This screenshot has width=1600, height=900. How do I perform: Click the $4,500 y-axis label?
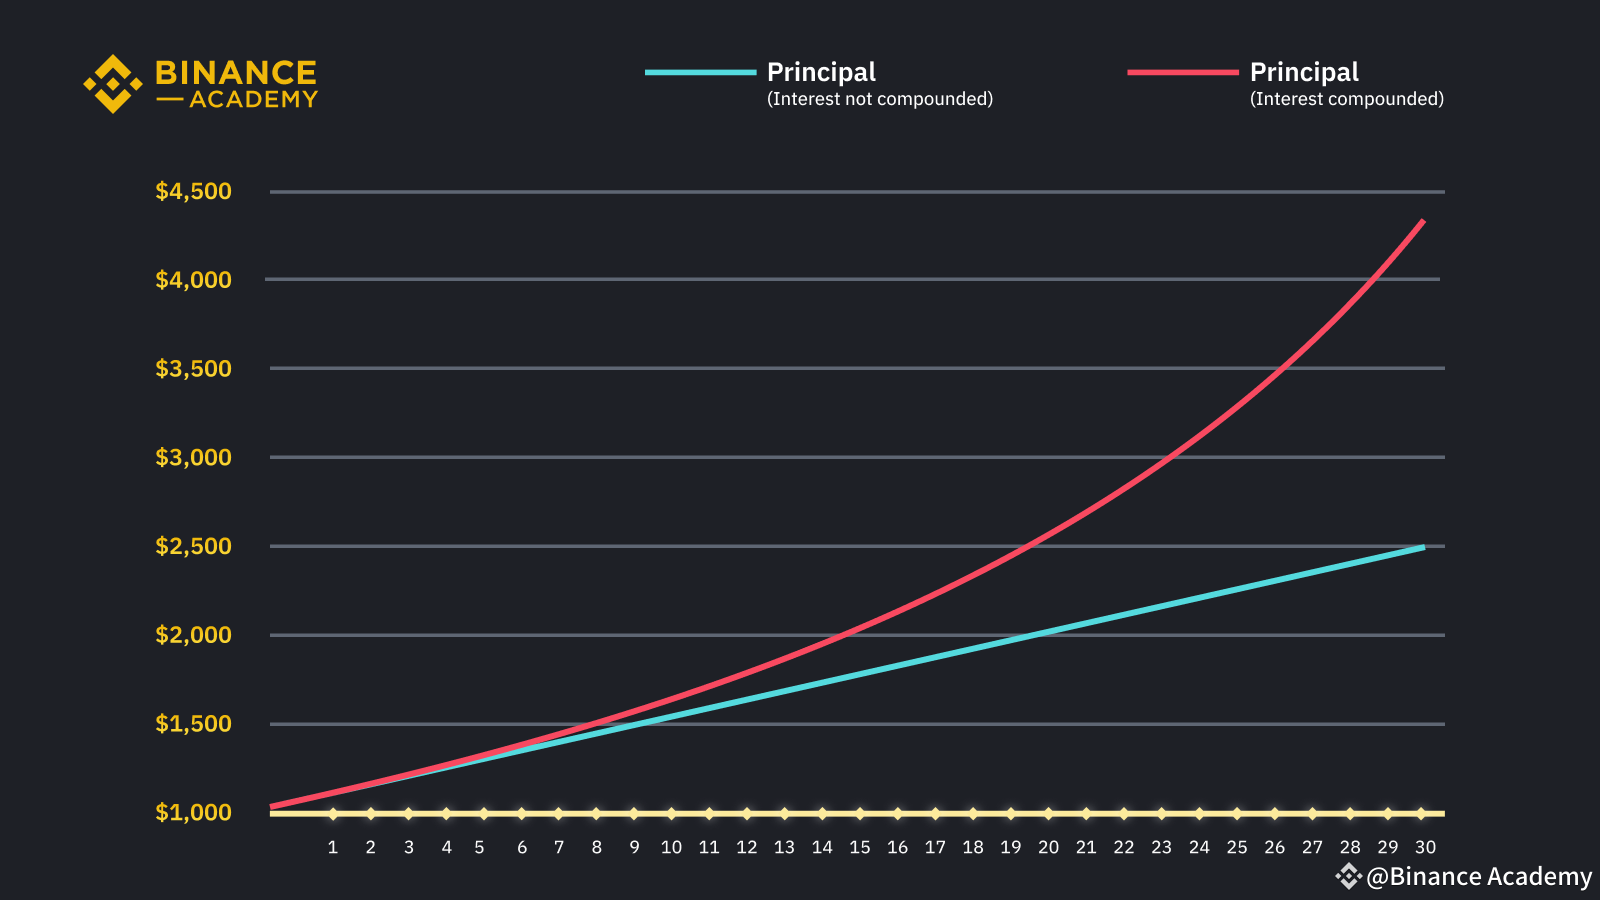click(193, 191)
